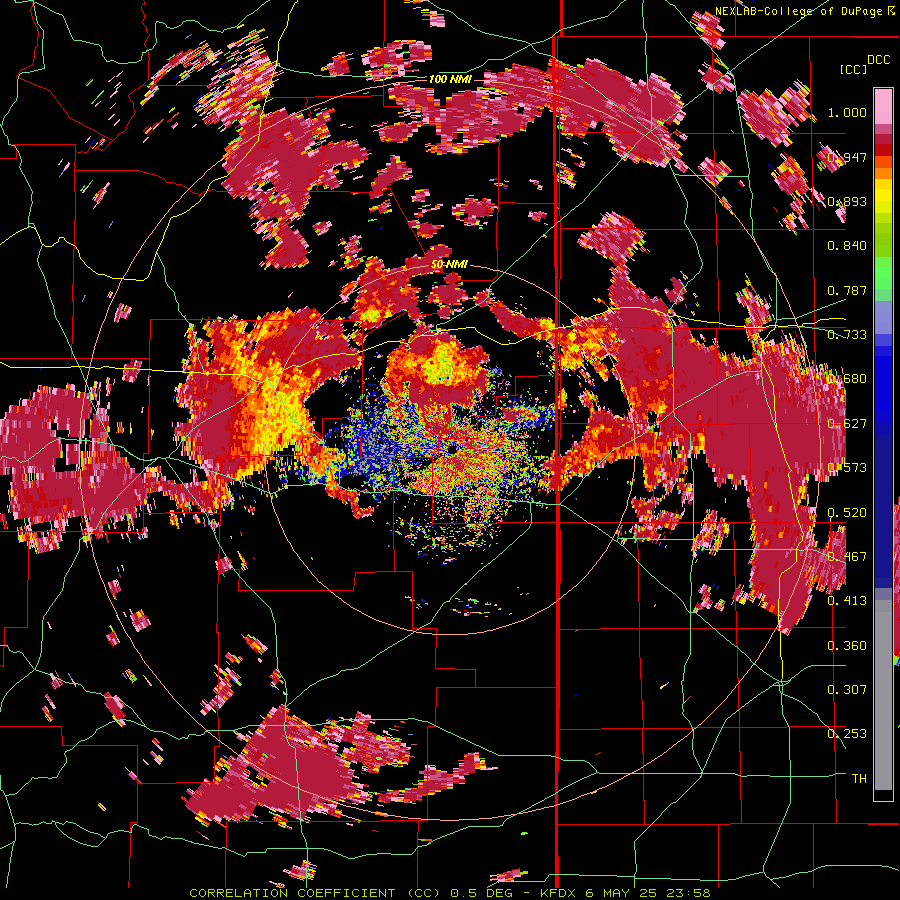Select the 0.680 legend value
Screen dimensions: 900x900
tap(847, 379)
